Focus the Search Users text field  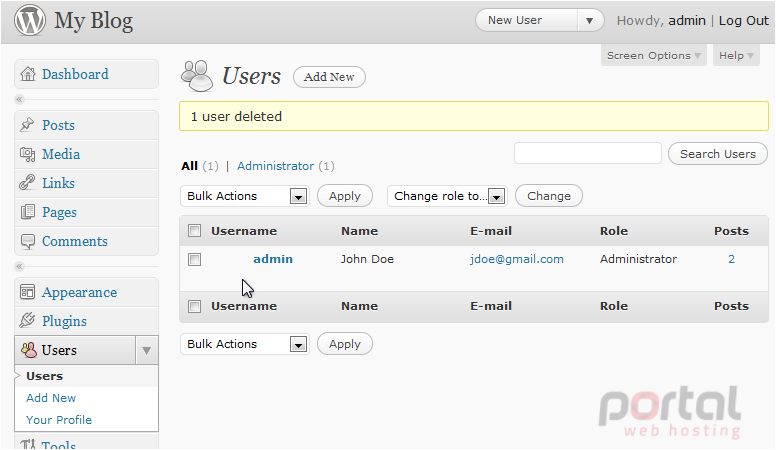pos(588,153)
